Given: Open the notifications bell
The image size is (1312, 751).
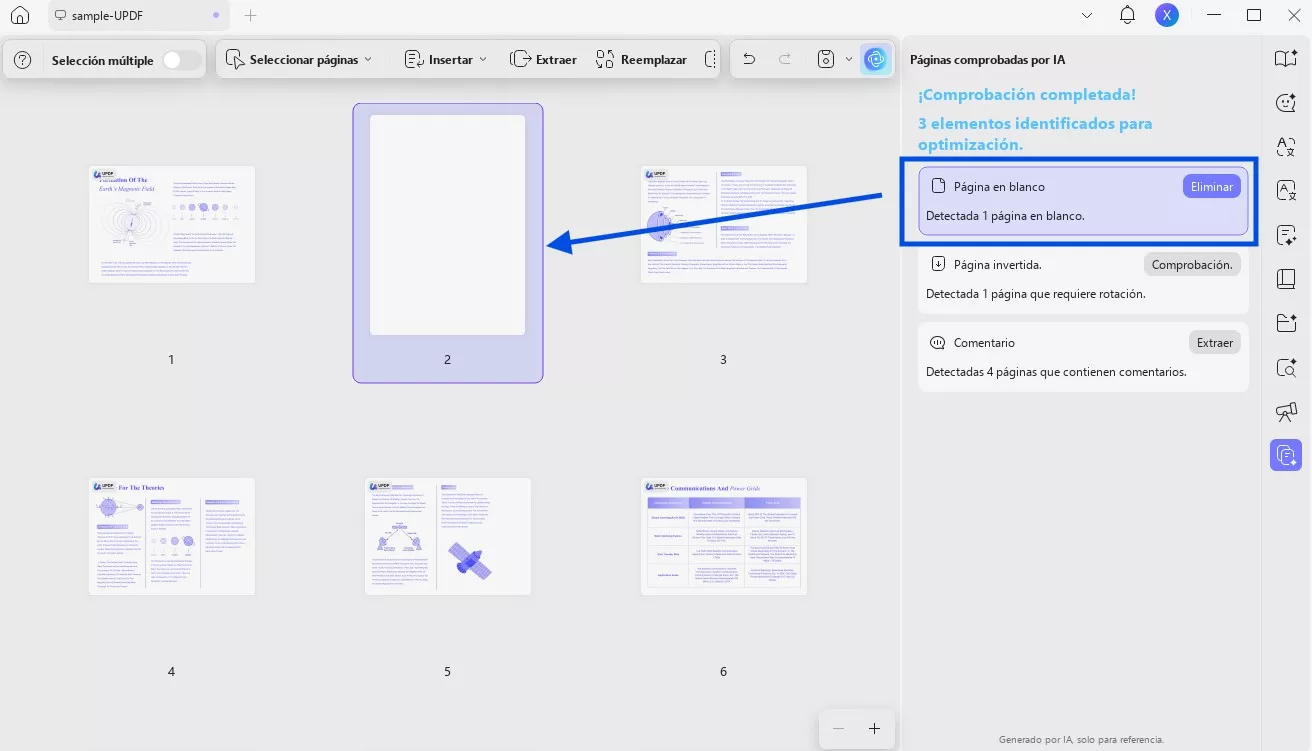Looking at the screenshot, I should [x=1128, y=15].
